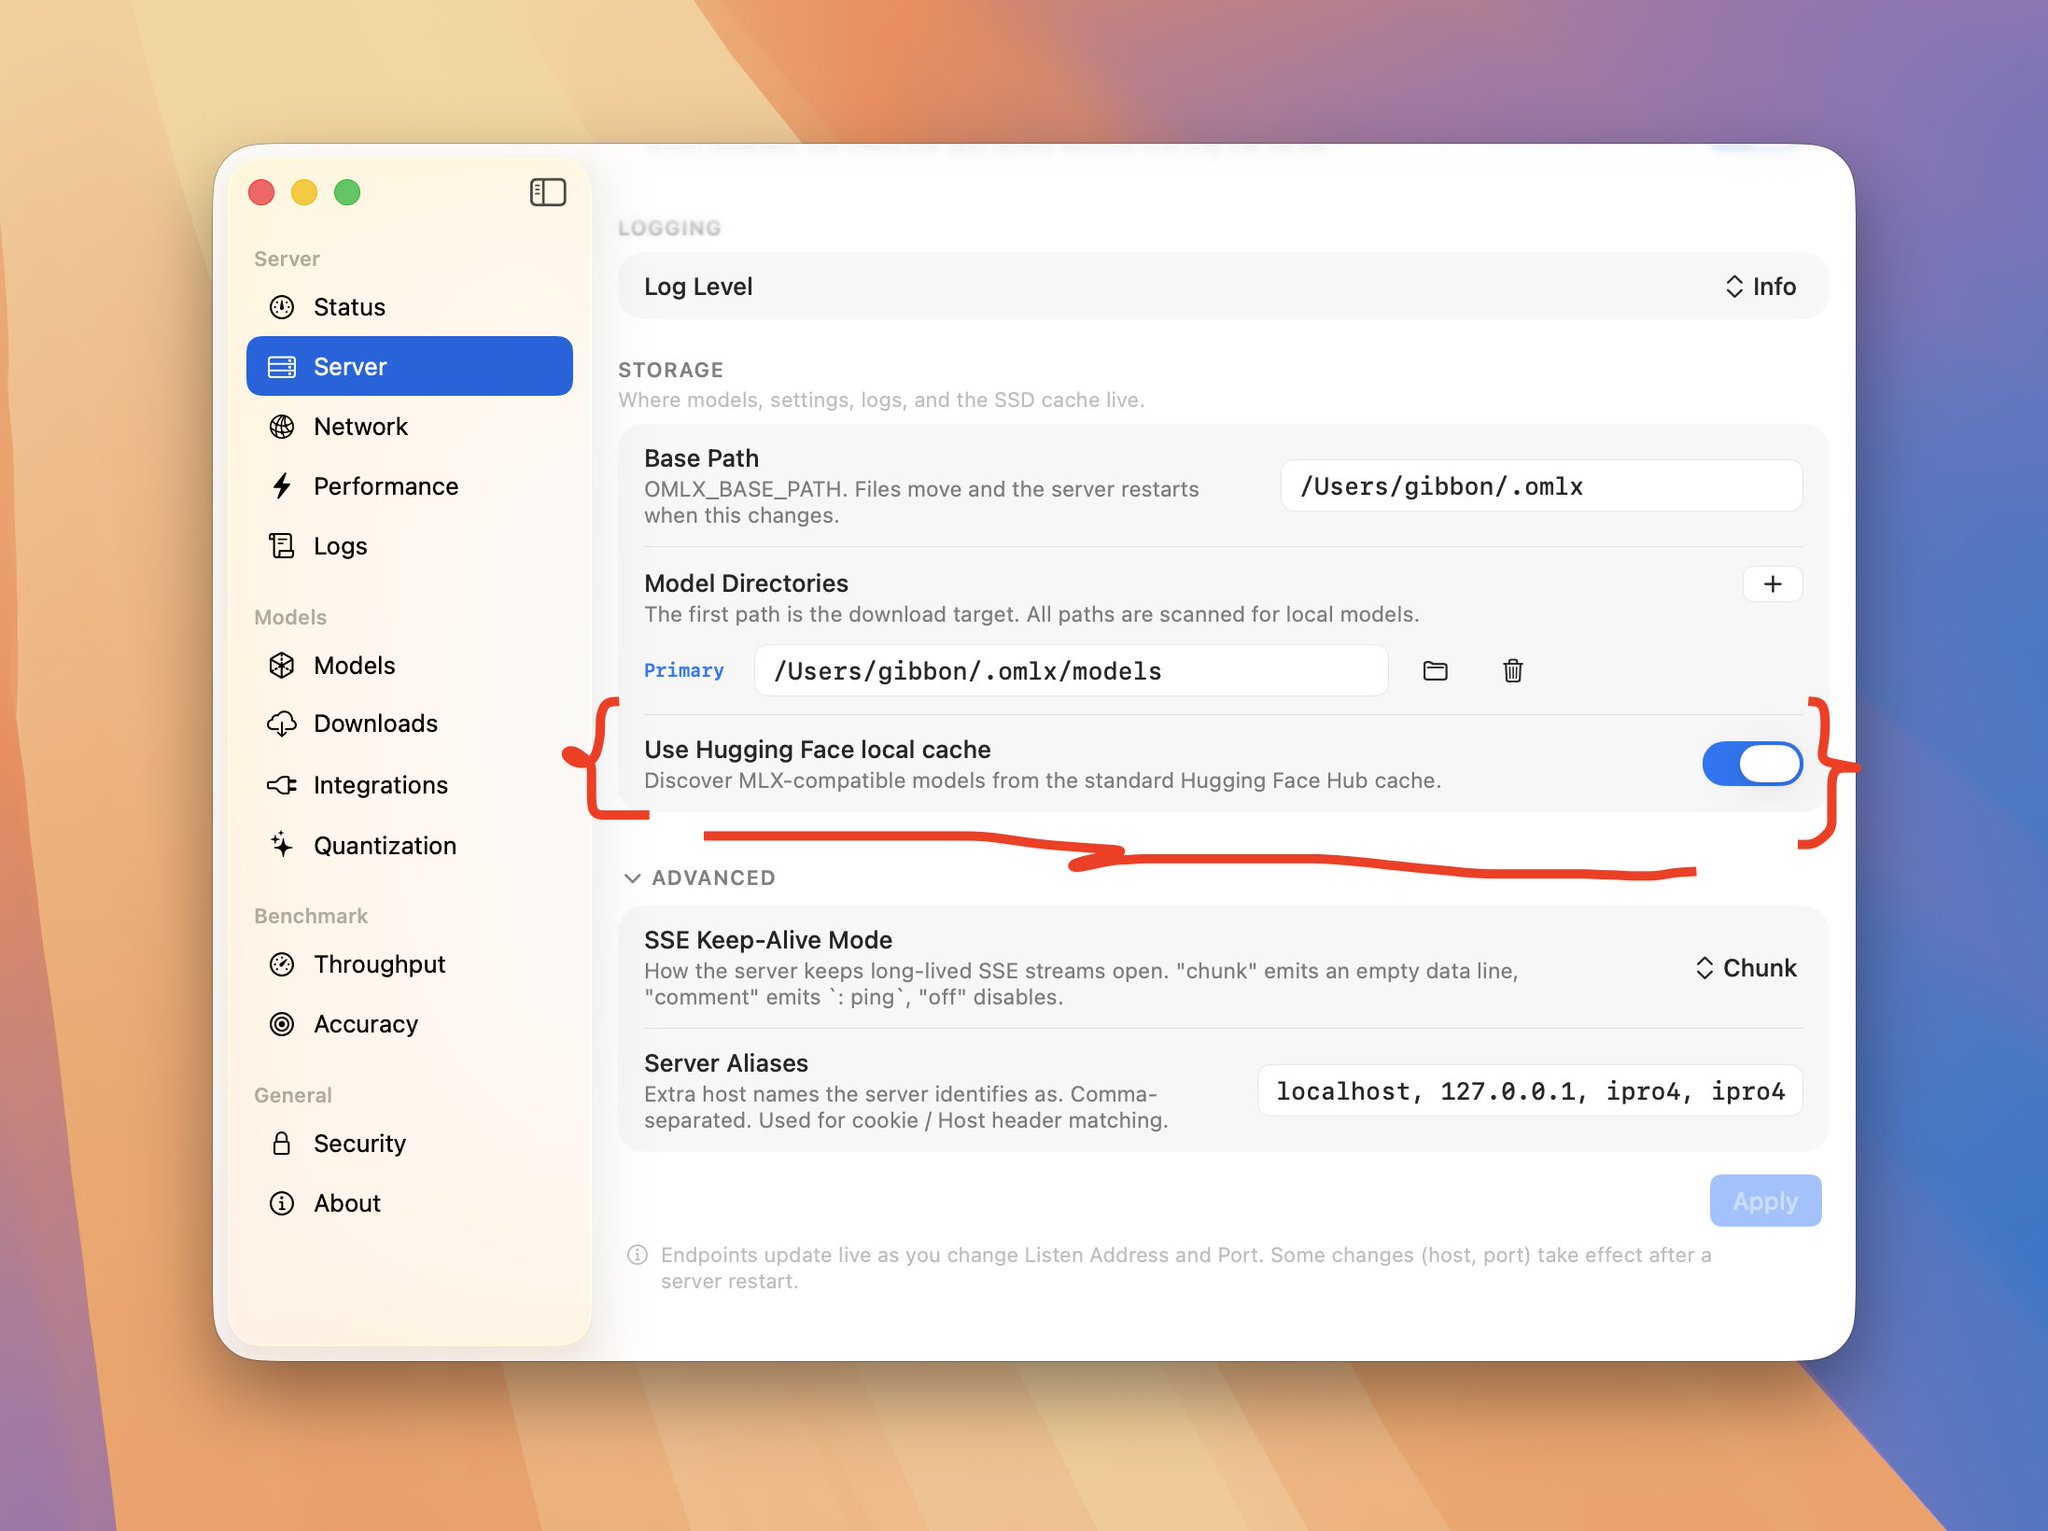Open the About page
The image size is (2048, 1531).
point(409,1203)
